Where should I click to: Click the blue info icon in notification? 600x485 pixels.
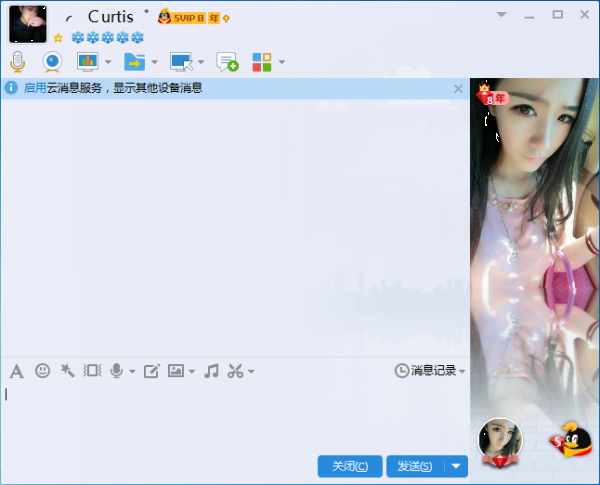[x=11, y=88]
